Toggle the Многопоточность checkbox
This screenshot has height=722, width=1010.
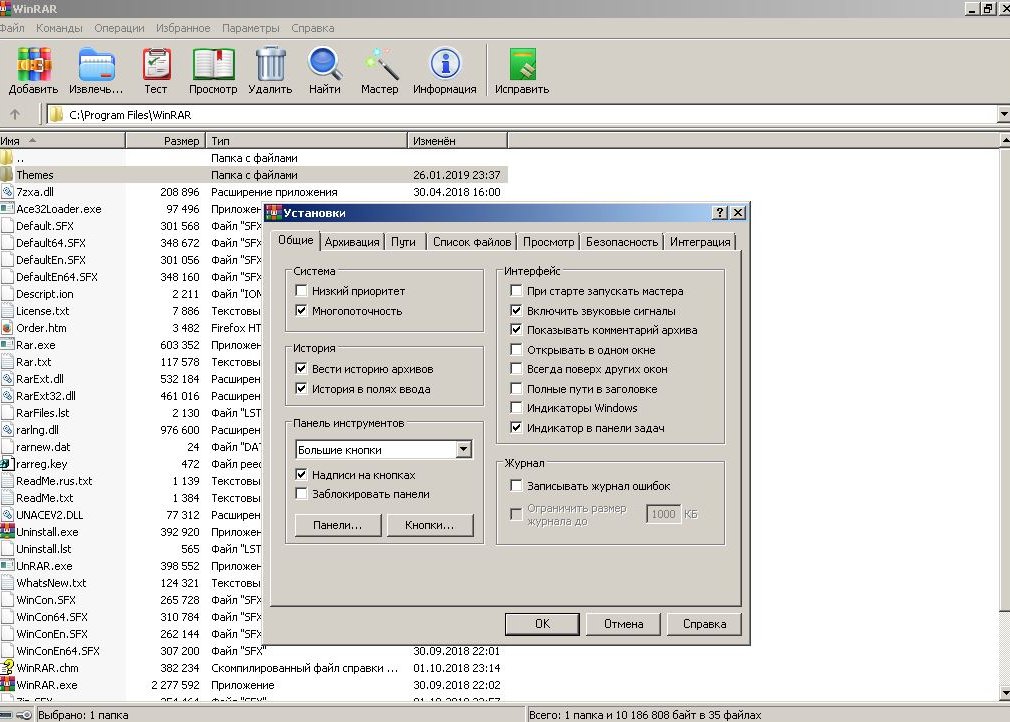pyautogui.click(x=301, y=310)
